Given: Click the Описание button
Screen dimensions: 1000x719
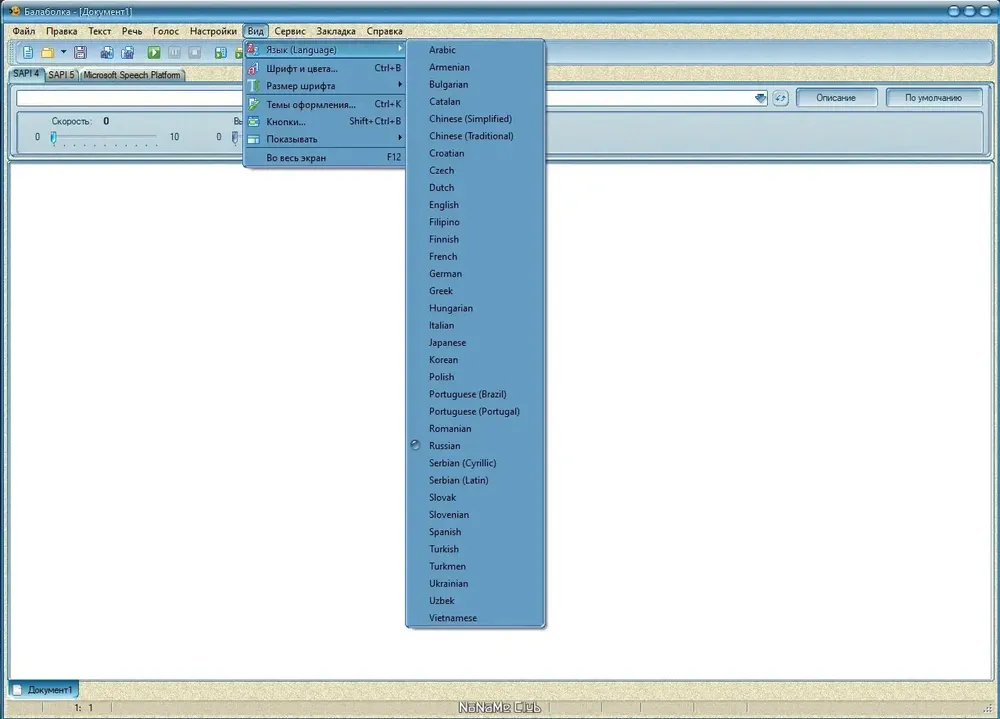Looking at the screenshot, I should pyautogui.click(x=836, y=98).
